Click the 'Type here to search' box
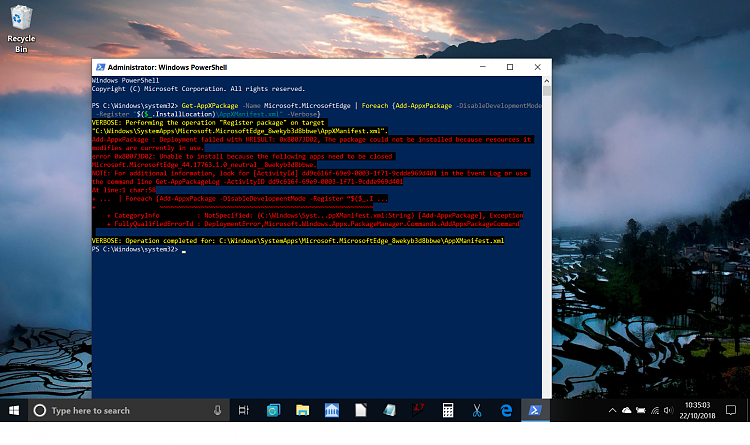750x445 pixels. [x=129, y=411]
